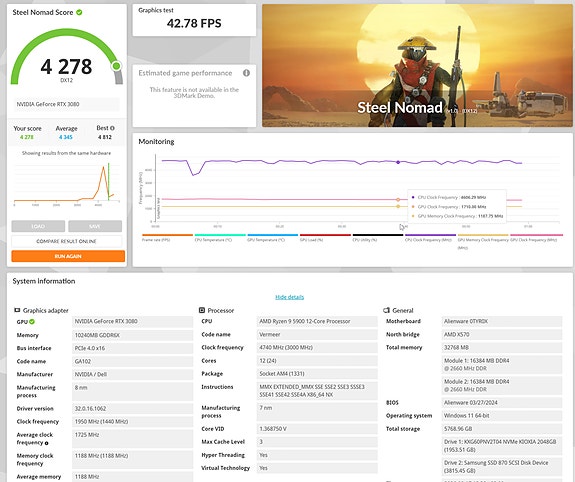Click the Package value Socket AM4 (1331)
The height and width of the screenshot is (482, 575).
pyautogui.click(x=317, y=374)
